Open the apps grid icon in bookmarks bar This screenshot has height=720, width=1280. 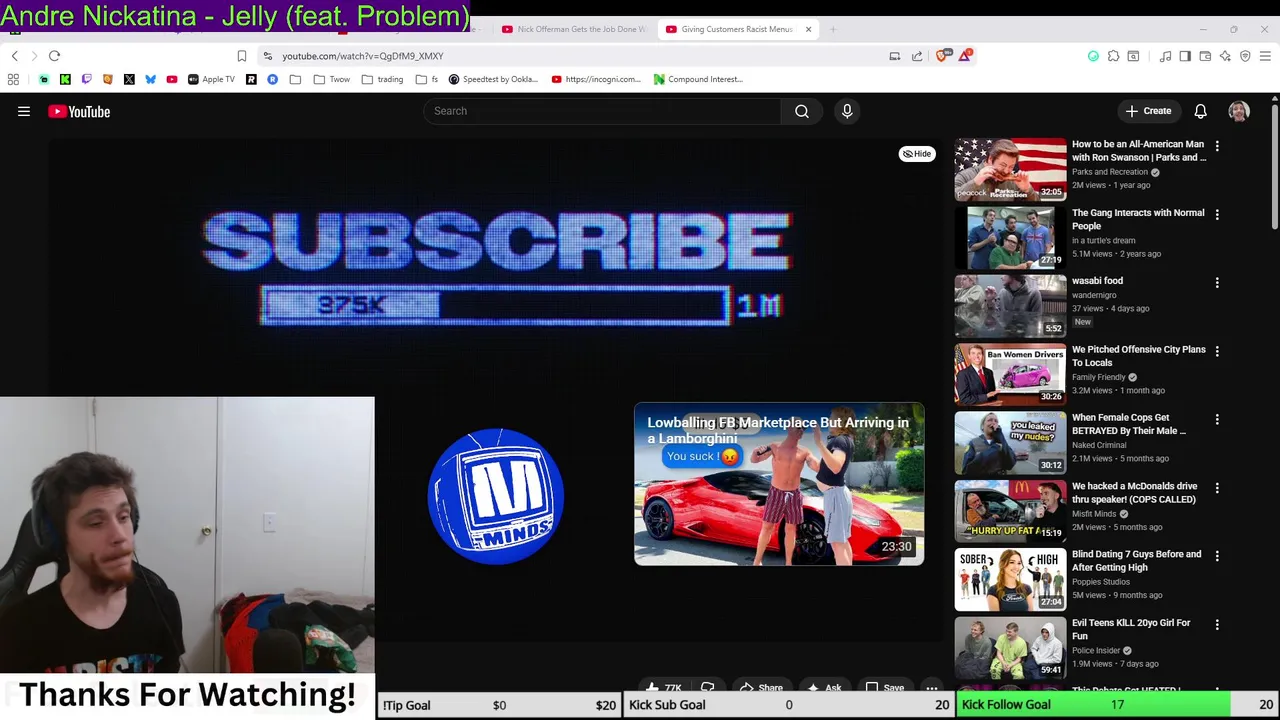pyautogui.click(x=13, y=79)
